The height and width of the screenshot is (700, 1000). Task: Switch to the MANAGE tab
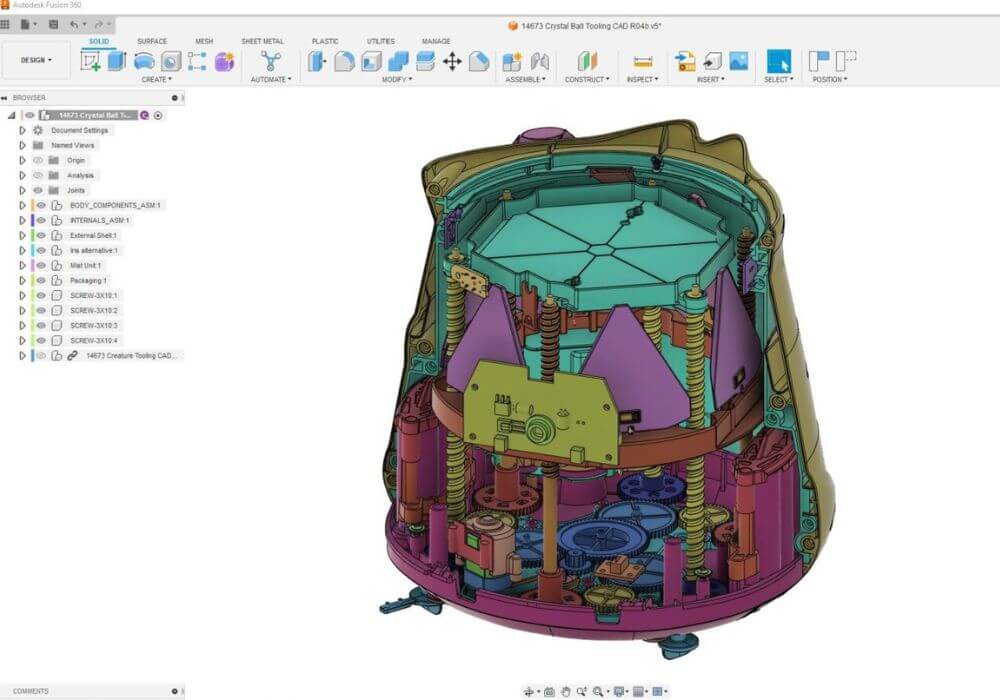(x=436, y=41)
